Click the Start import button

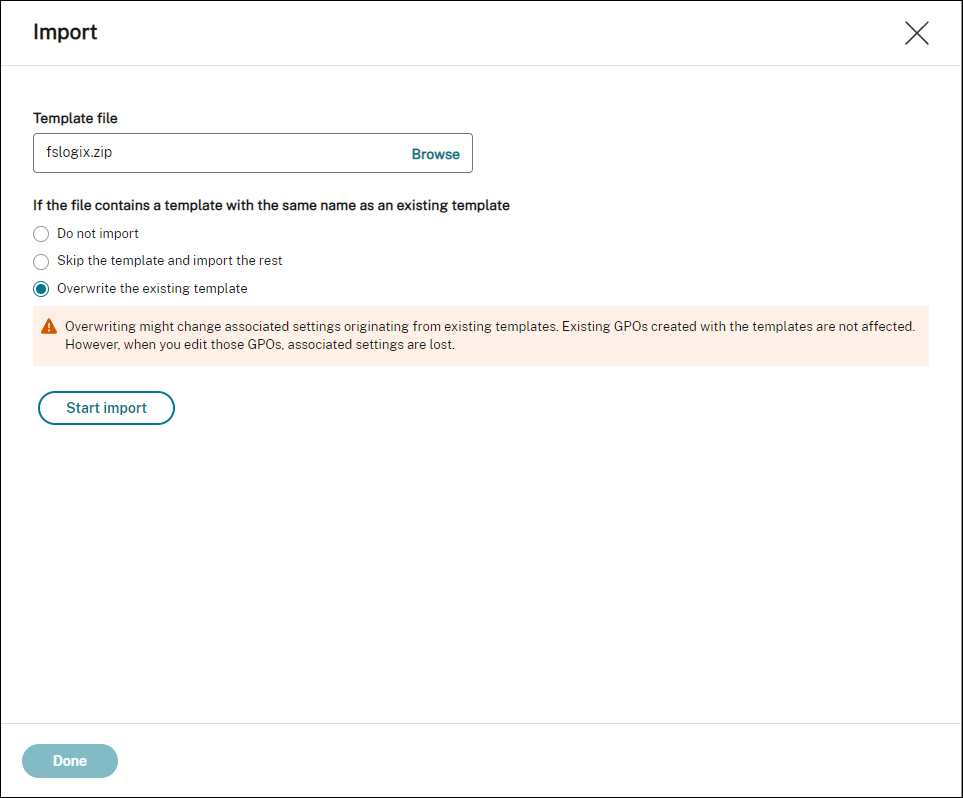point(106,408)
